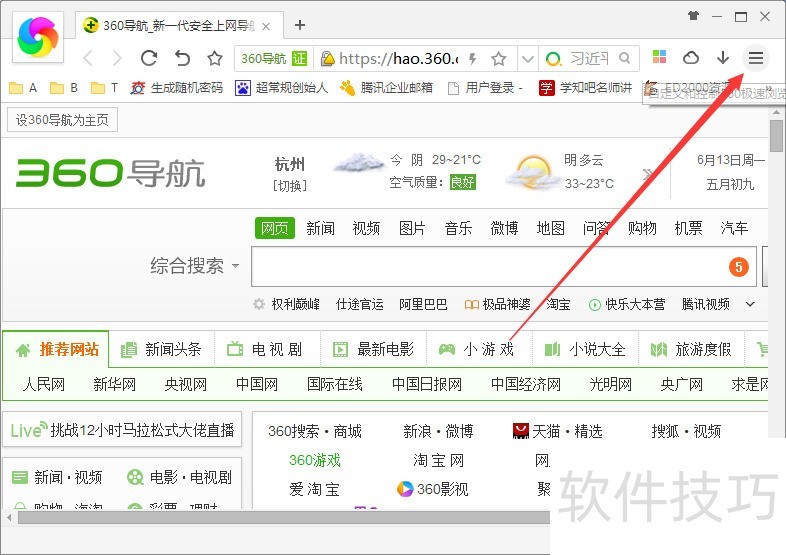Open the hamburger main menu
Image resolution: width=786 pixels, height=555 pixels.
tap(756, 58)
